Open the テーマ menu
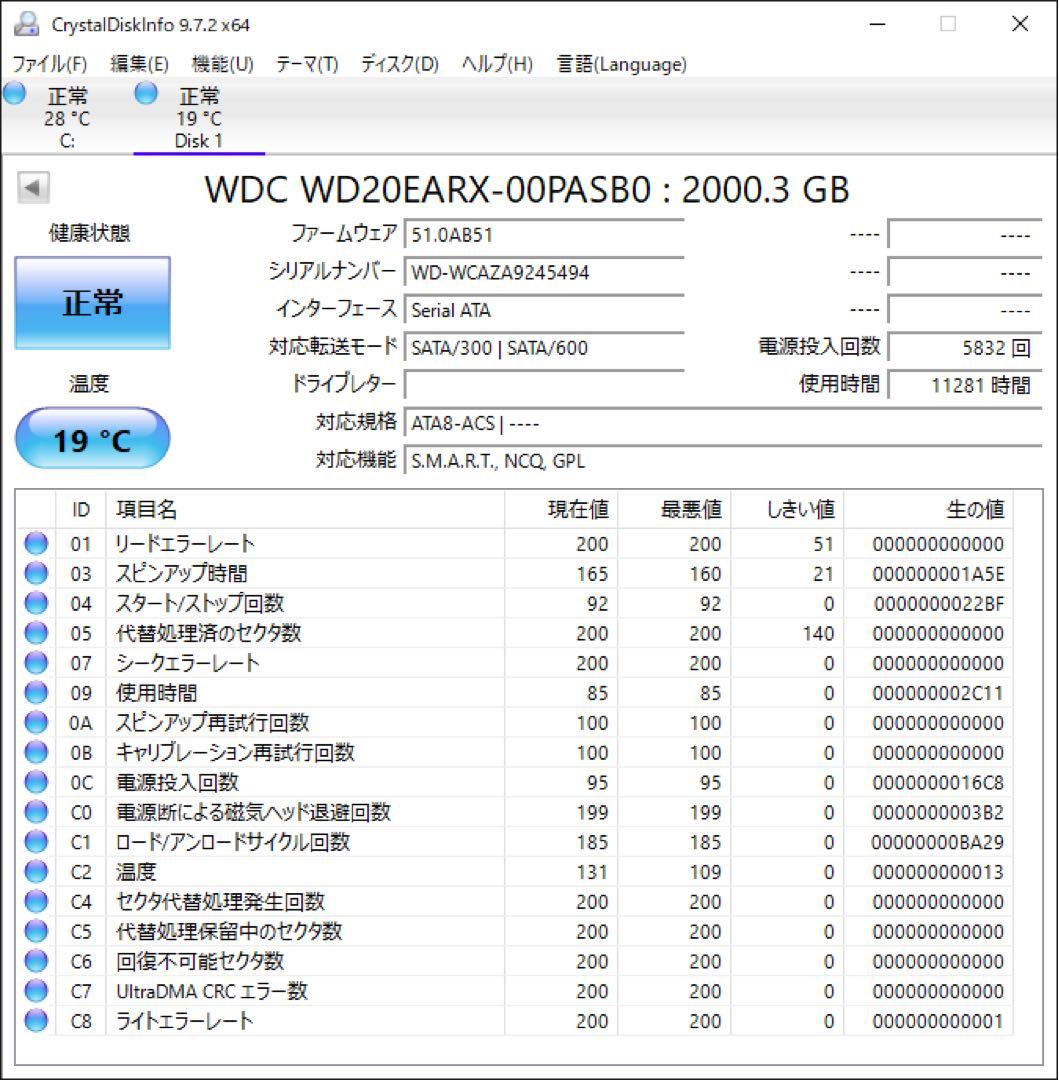Image resolution: width=1059 pixels, height=1080 pixels. click(307, 63)
